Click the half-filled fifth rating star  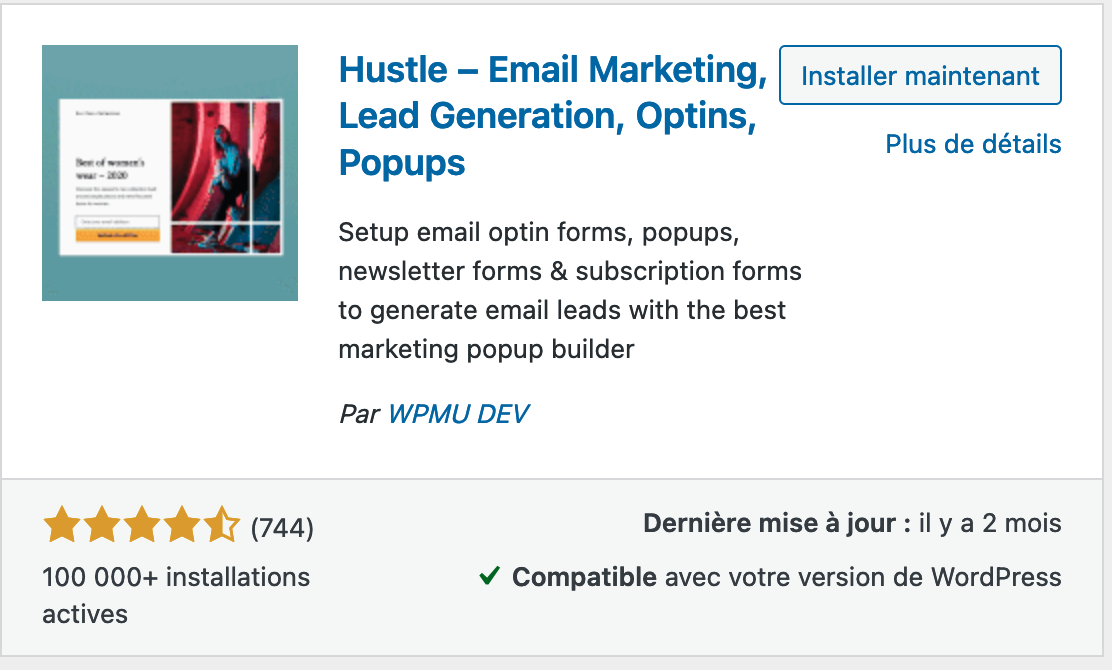[221, 525]
